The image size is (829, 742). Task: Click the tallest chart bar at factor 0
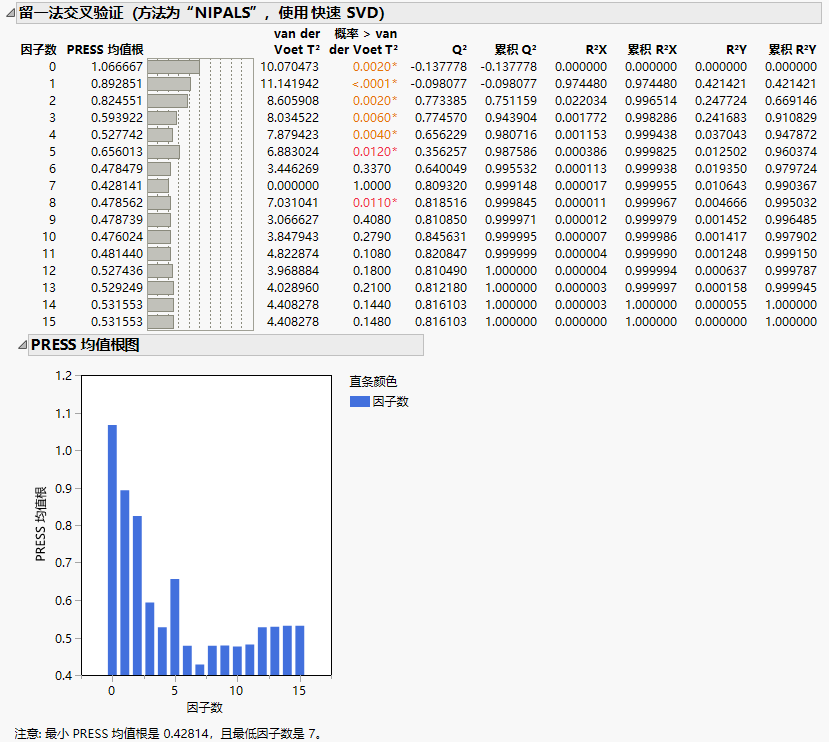[112, 550]
